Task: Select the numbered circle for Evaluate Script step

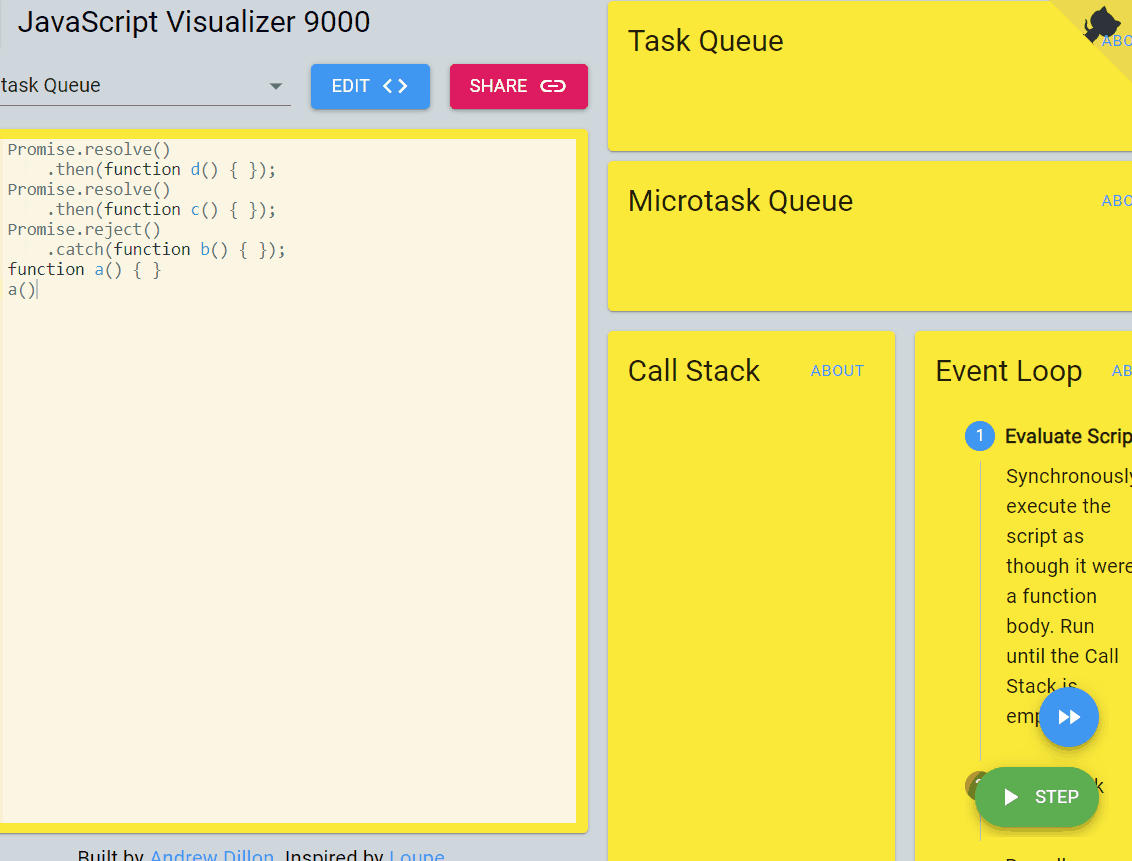Action: pyautogui.click(x=979, y=435)
